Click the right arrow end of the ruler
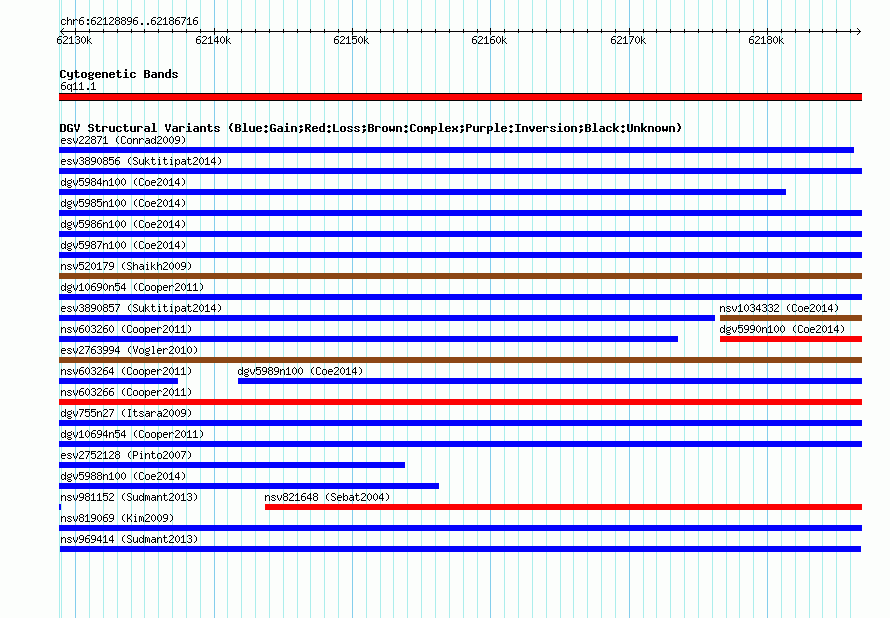The height and width of the screenshot is (618, 890). click(x=858, y=31)
